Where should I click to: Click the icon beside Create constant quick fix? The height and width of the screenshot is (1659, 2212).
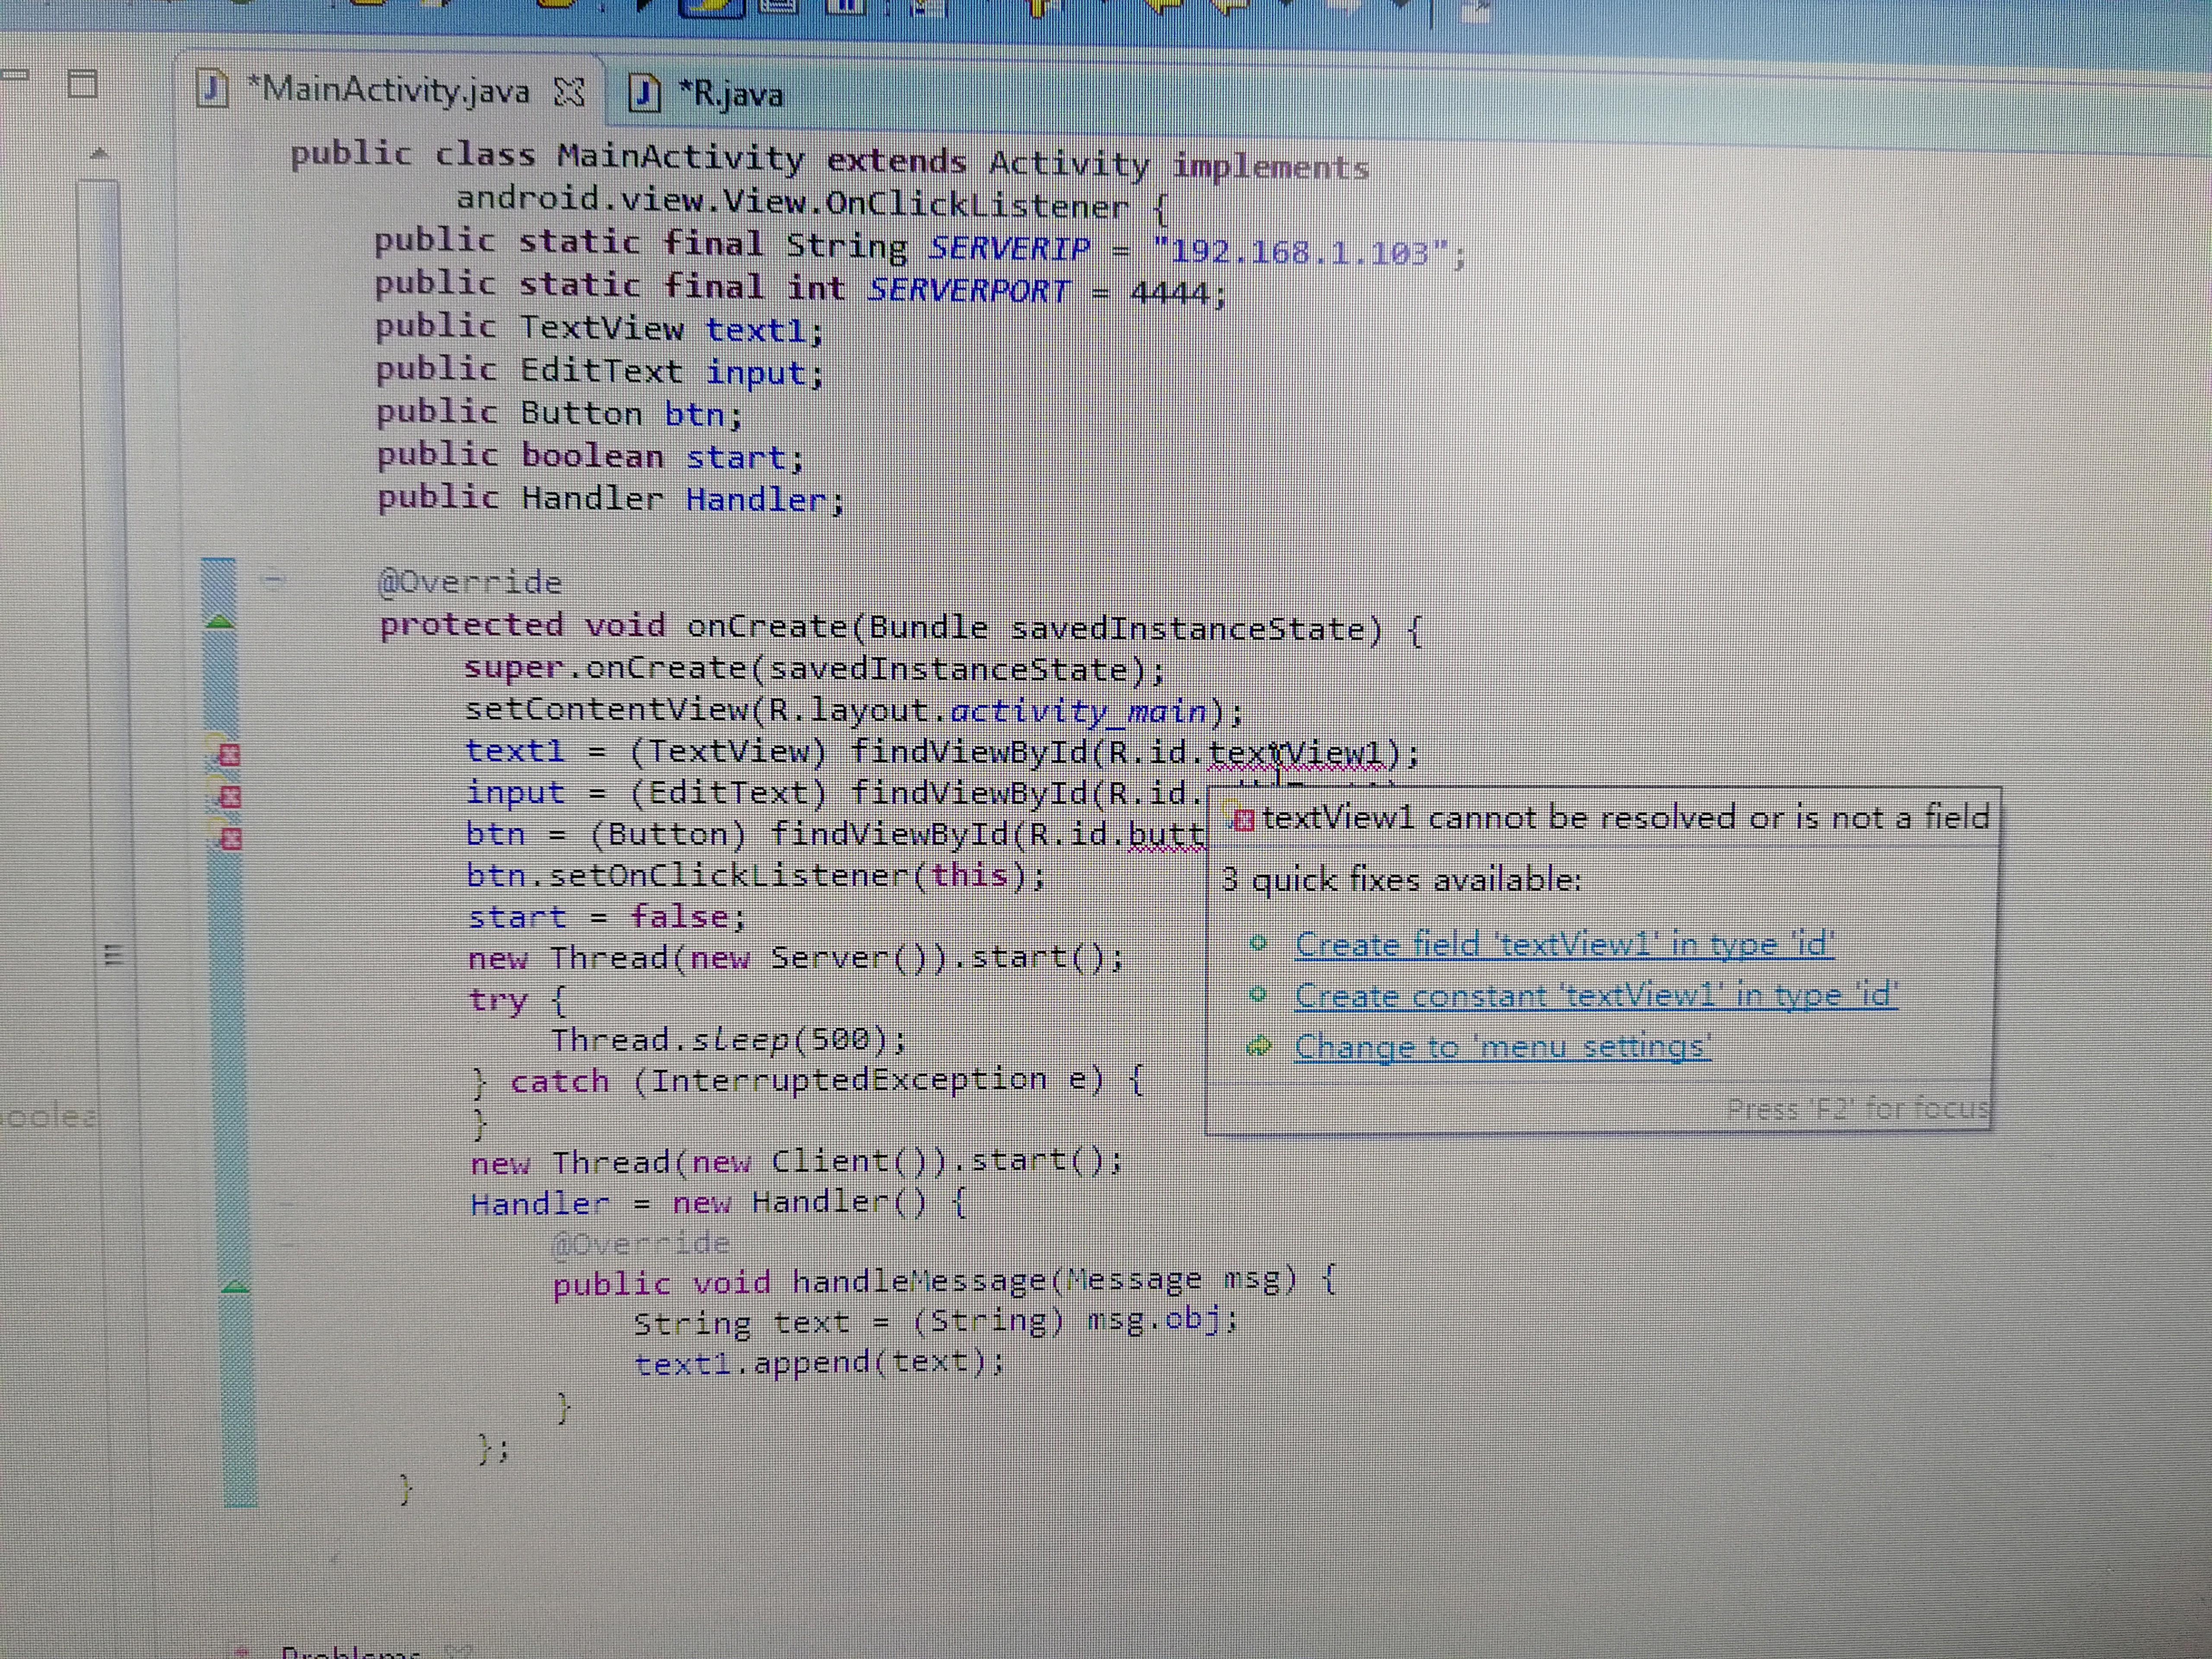click(1259, 994)
